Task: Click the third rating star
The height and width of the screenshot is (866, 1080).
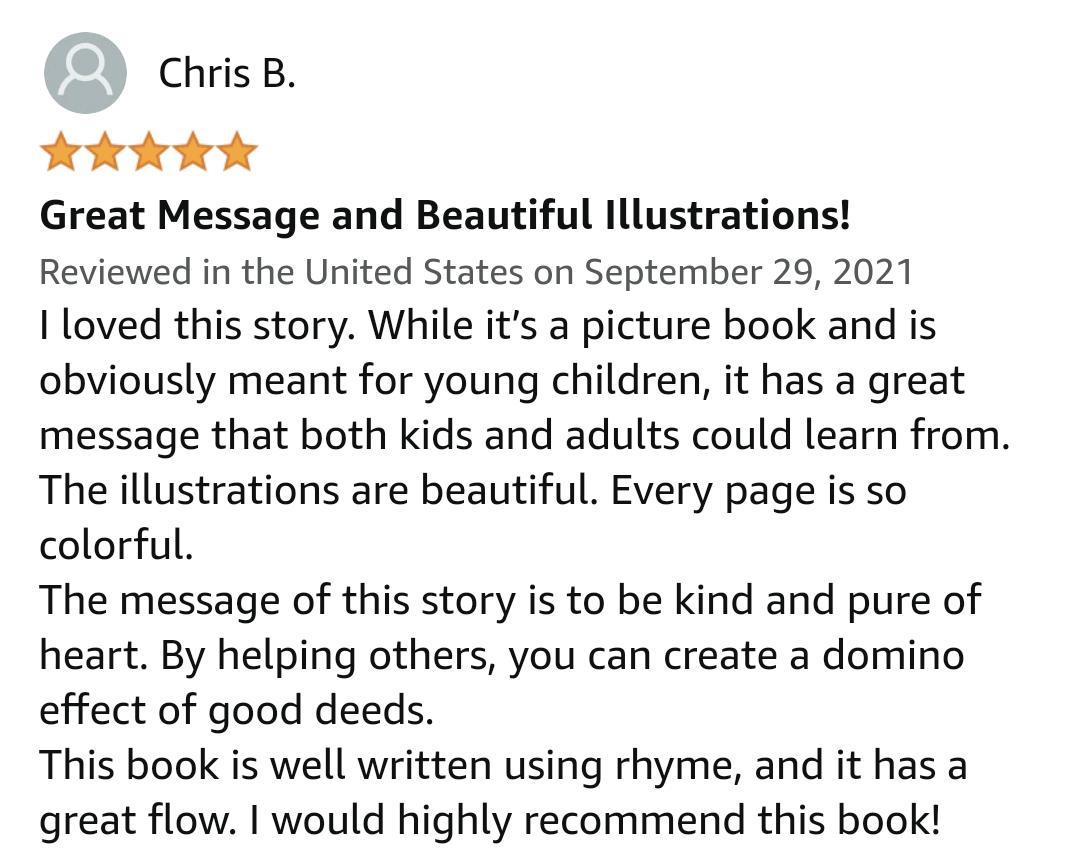Action: (x=148, y=153)
